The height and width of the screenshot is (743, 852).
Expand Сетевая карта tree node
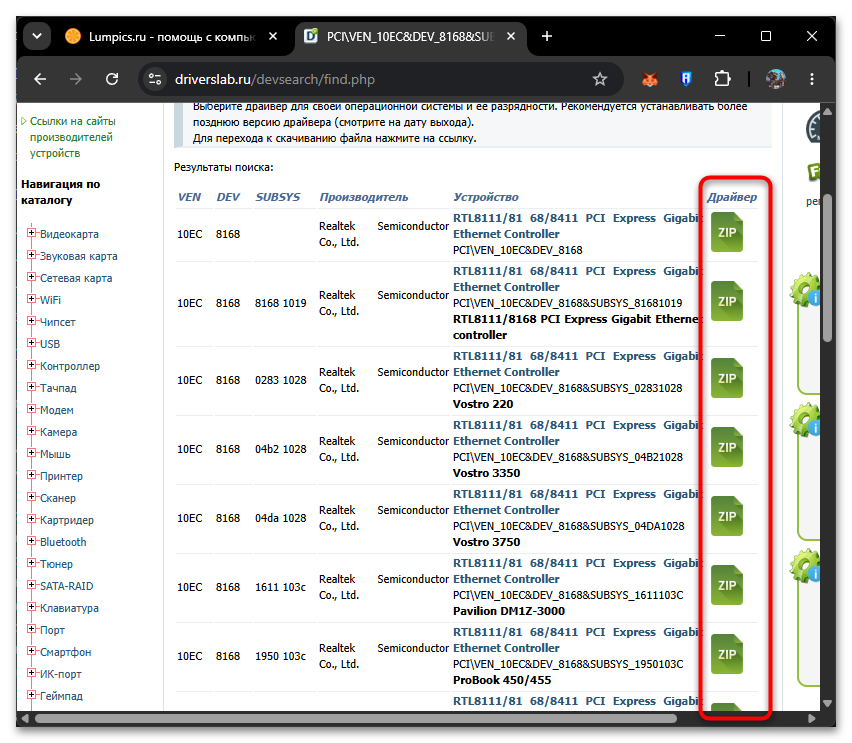click(32, 277)
